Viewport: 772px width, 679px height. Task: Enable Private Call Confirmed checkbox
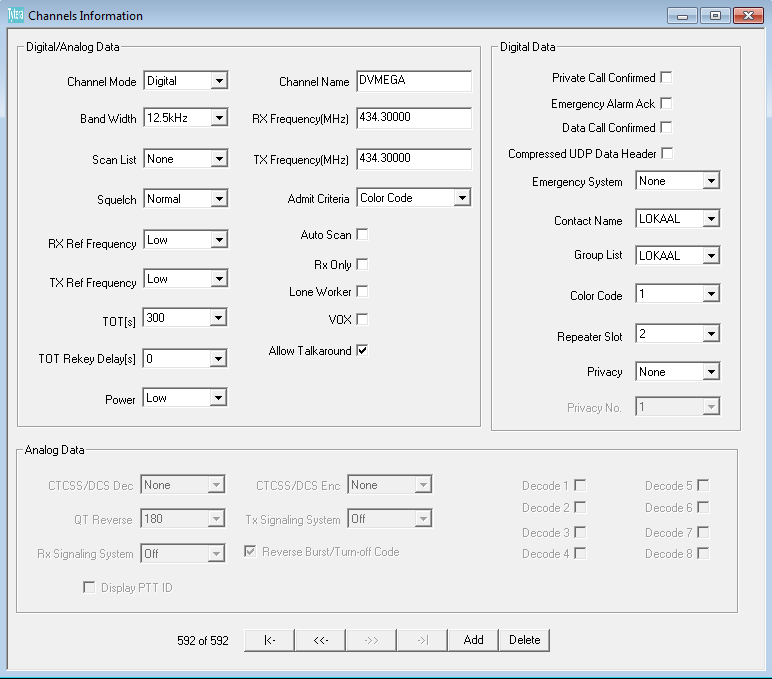pyautogui.click(x=666, y=78)
